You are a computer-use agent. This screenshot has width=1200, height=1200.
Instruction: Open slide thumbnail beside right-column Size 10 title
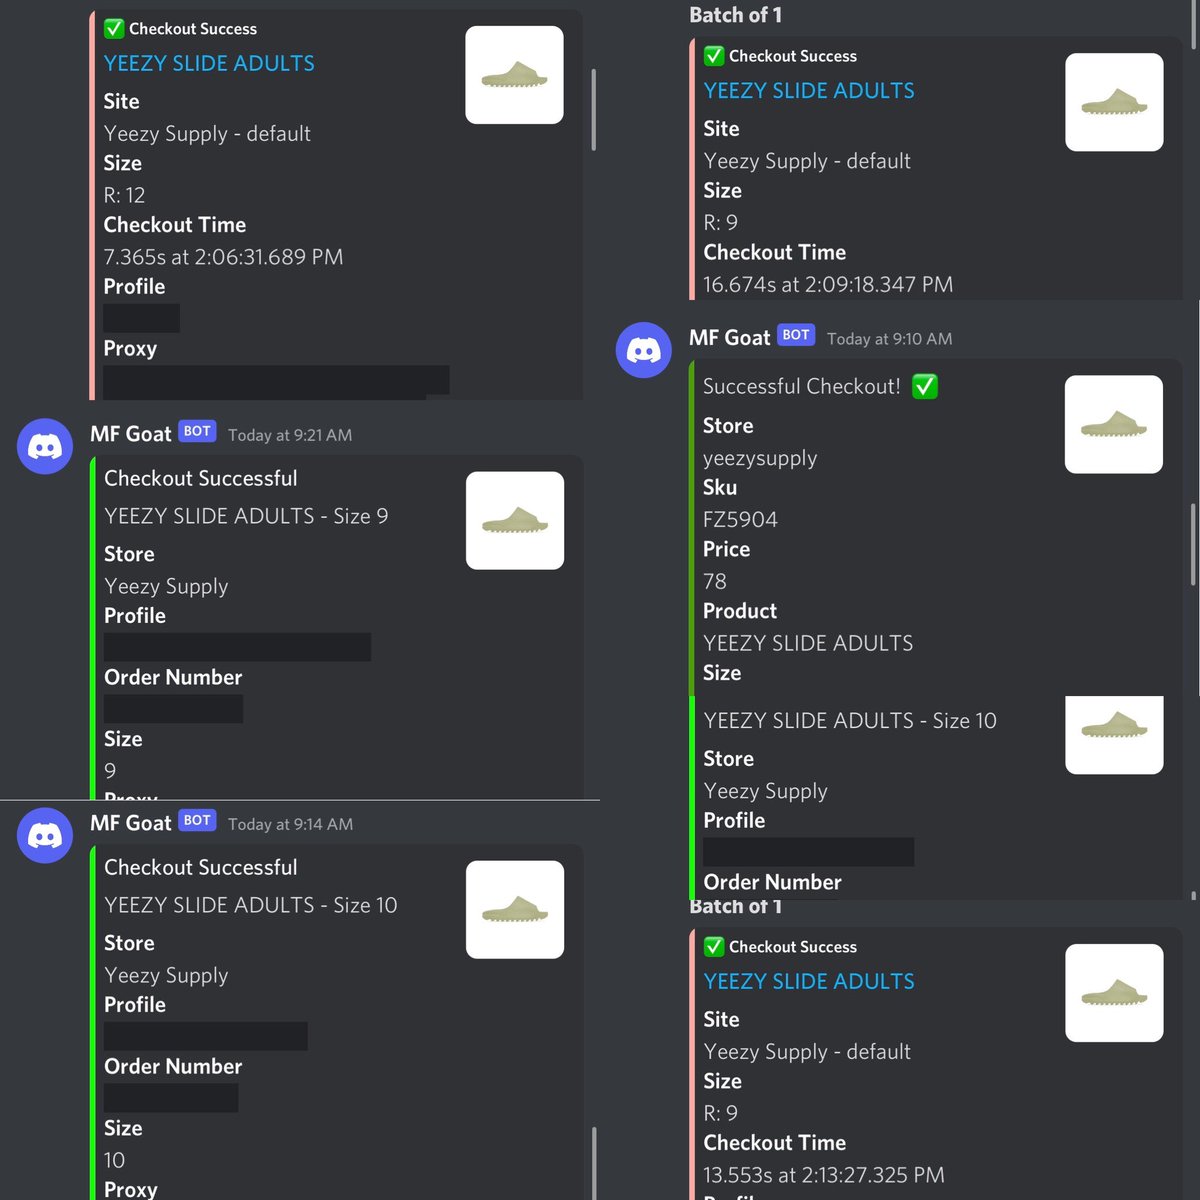pos(1114,734)
